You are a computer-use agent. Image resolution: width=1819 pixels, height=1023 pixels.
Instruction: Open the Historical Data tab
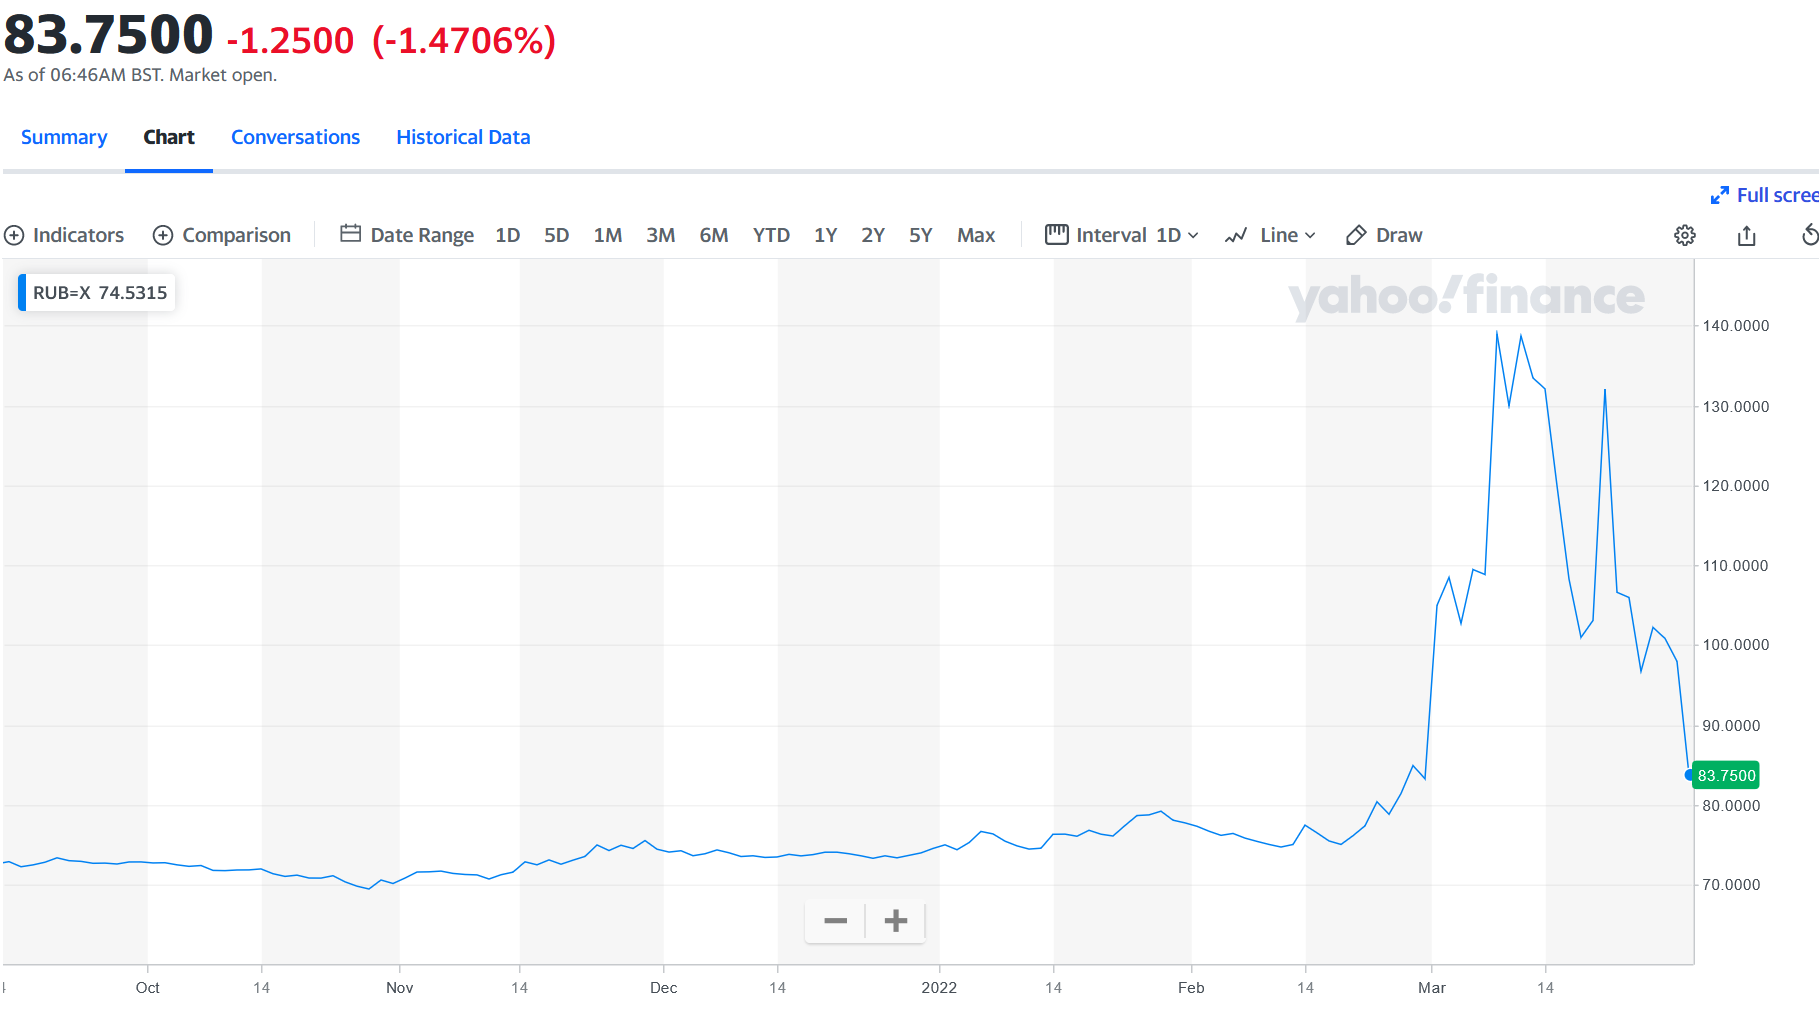[463, 137]
